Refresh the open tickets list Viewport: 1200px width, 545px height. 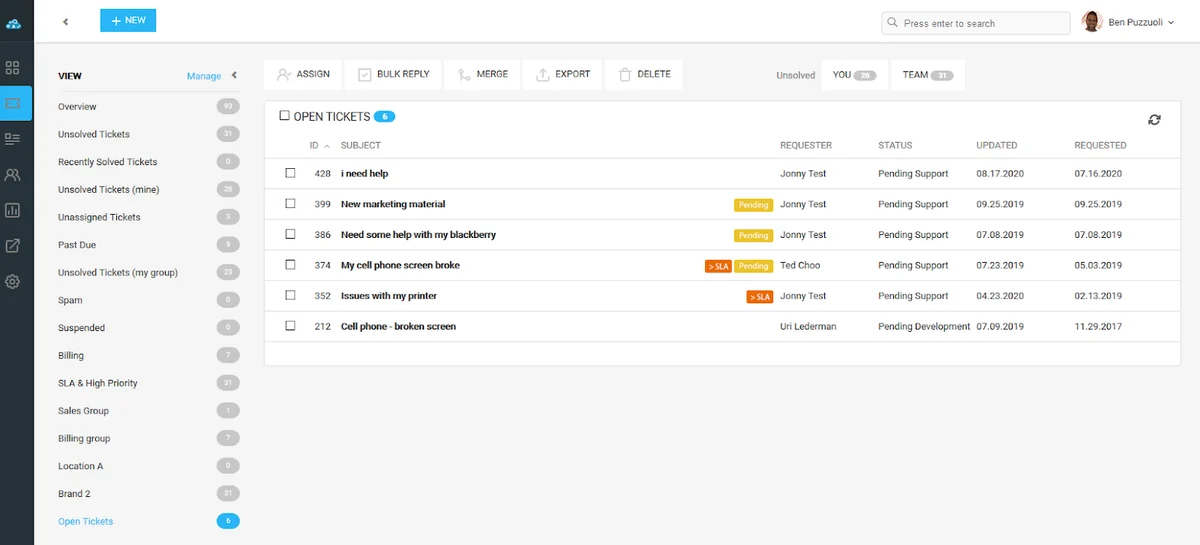click(1154, 120)
